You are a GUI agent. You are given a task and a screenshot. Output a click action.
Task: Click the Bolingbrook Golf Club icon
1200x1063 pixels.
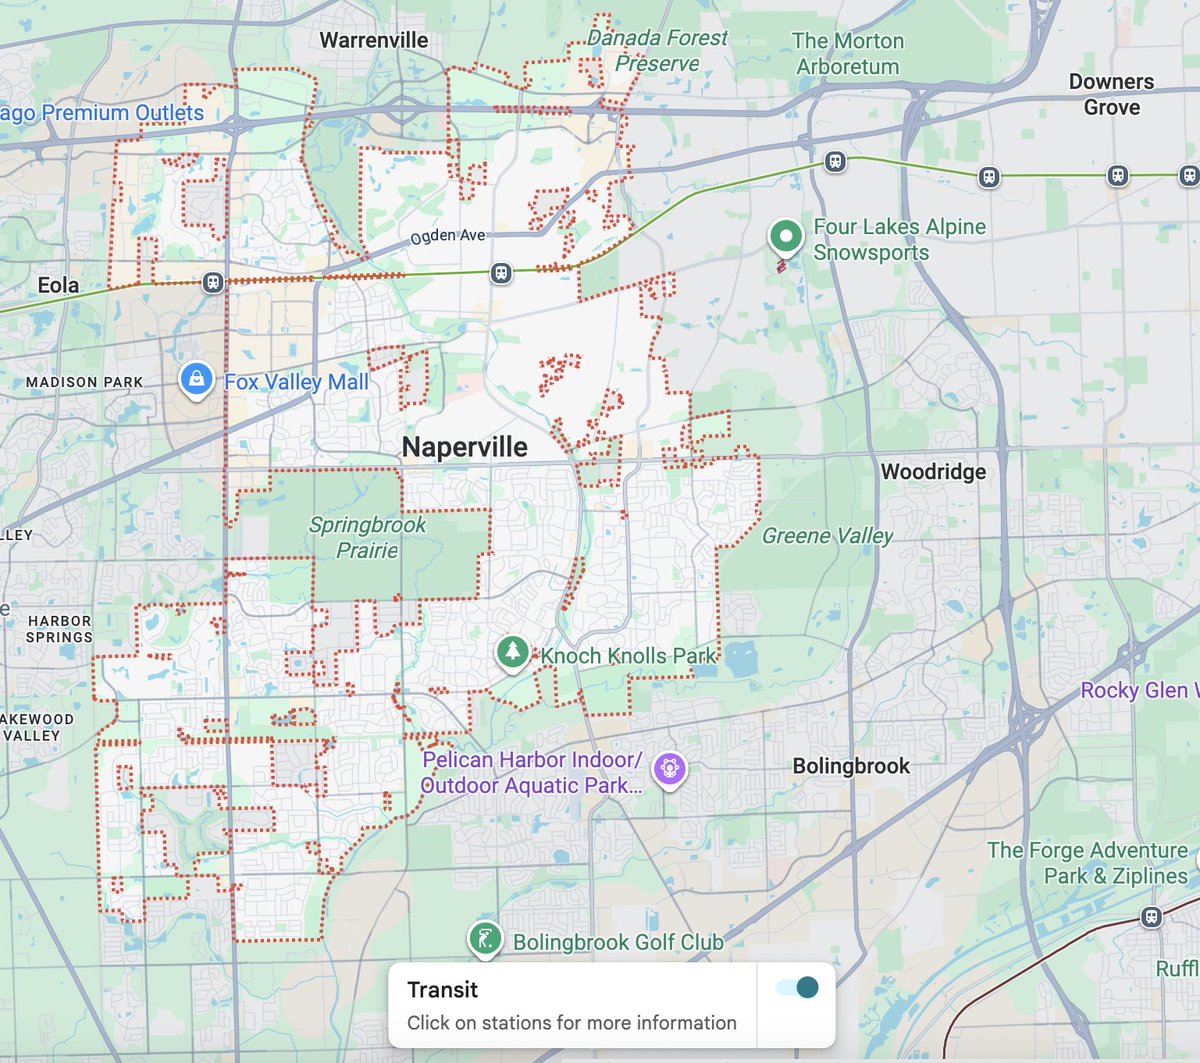484,940
